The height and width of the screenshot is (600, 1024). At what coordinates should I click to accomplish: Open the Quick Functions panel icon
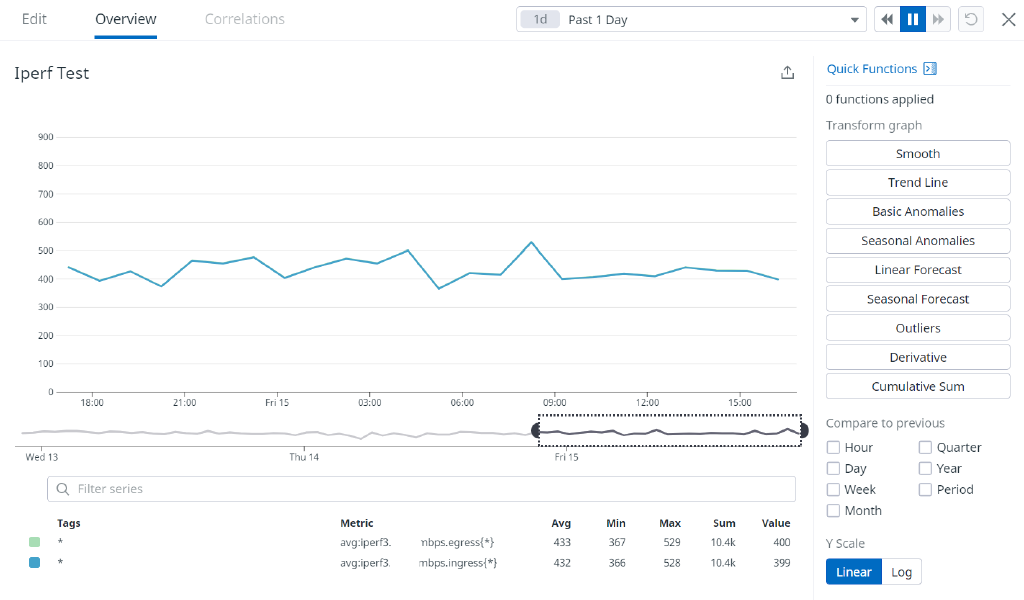(929, 68)
